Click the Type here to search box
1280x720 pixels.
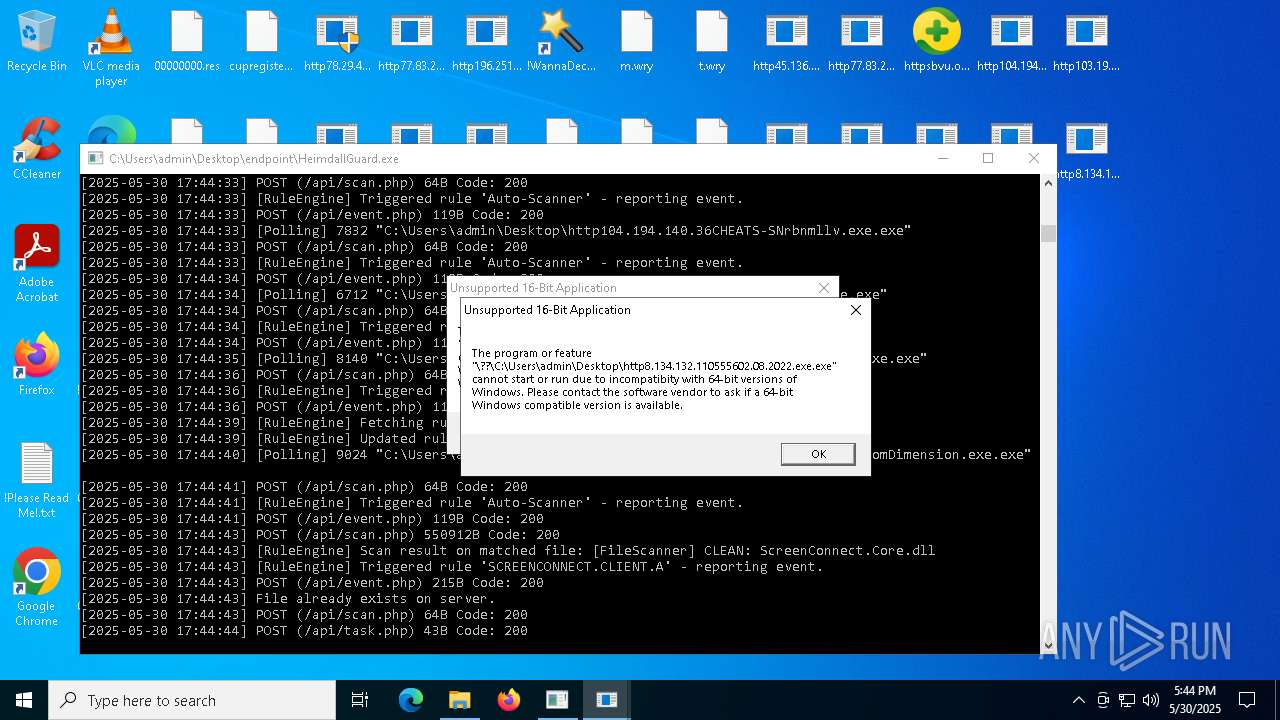192,700
